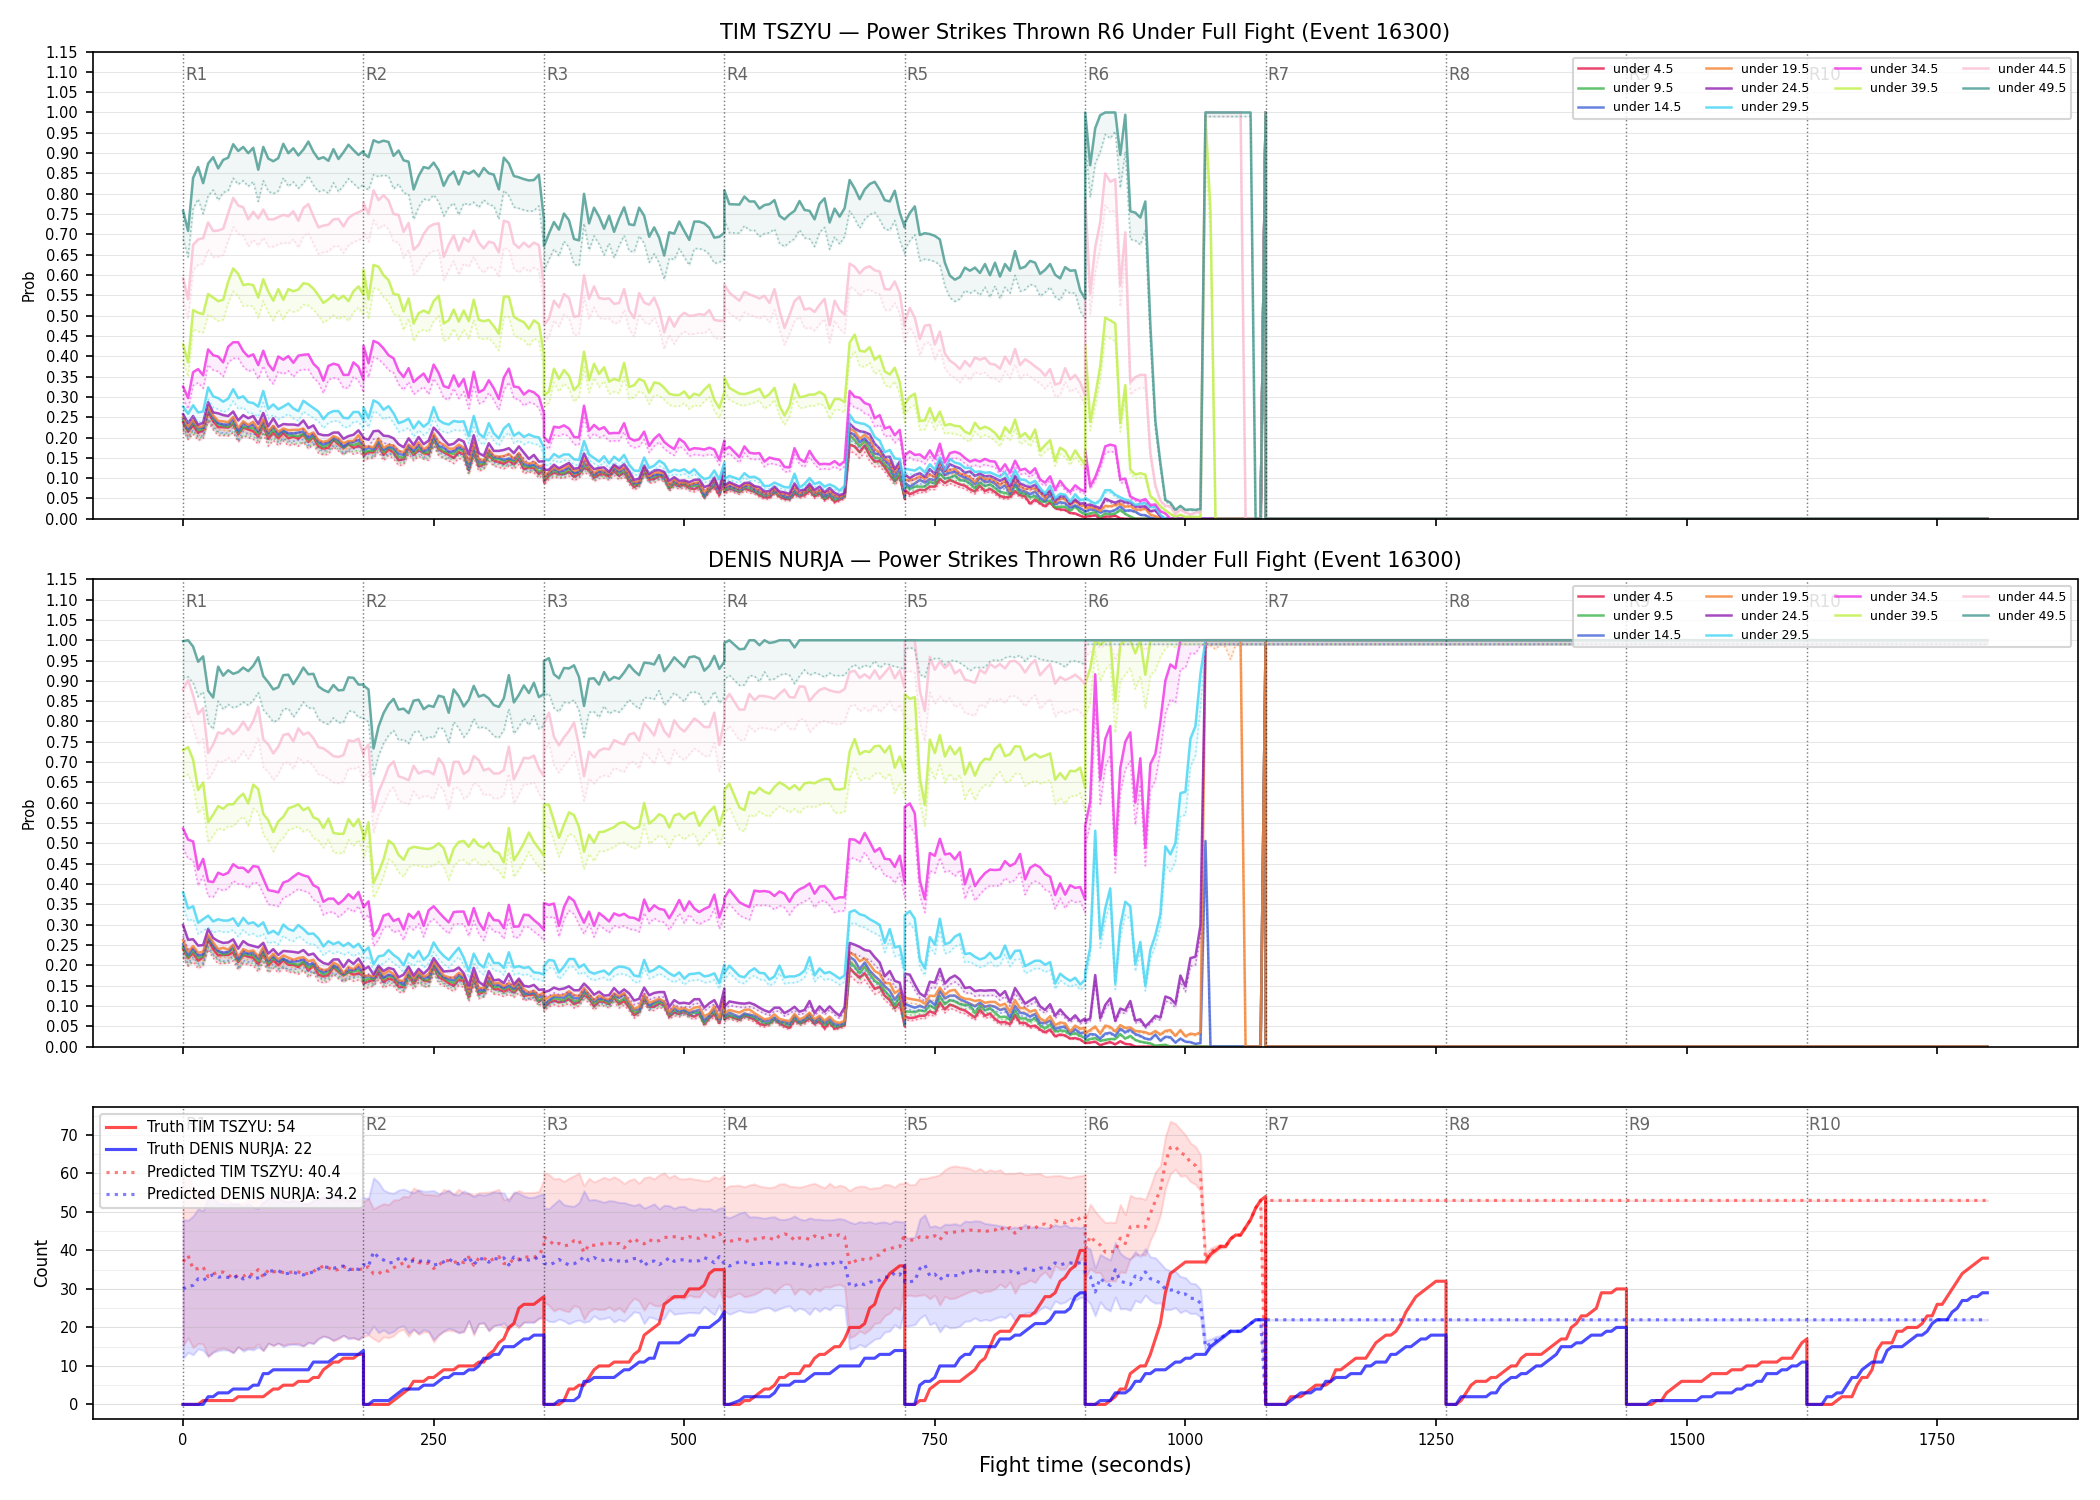Click the R1 round label in top chart
Image resolution: width=2100 pixels, height=1500 pixels.
196,74
